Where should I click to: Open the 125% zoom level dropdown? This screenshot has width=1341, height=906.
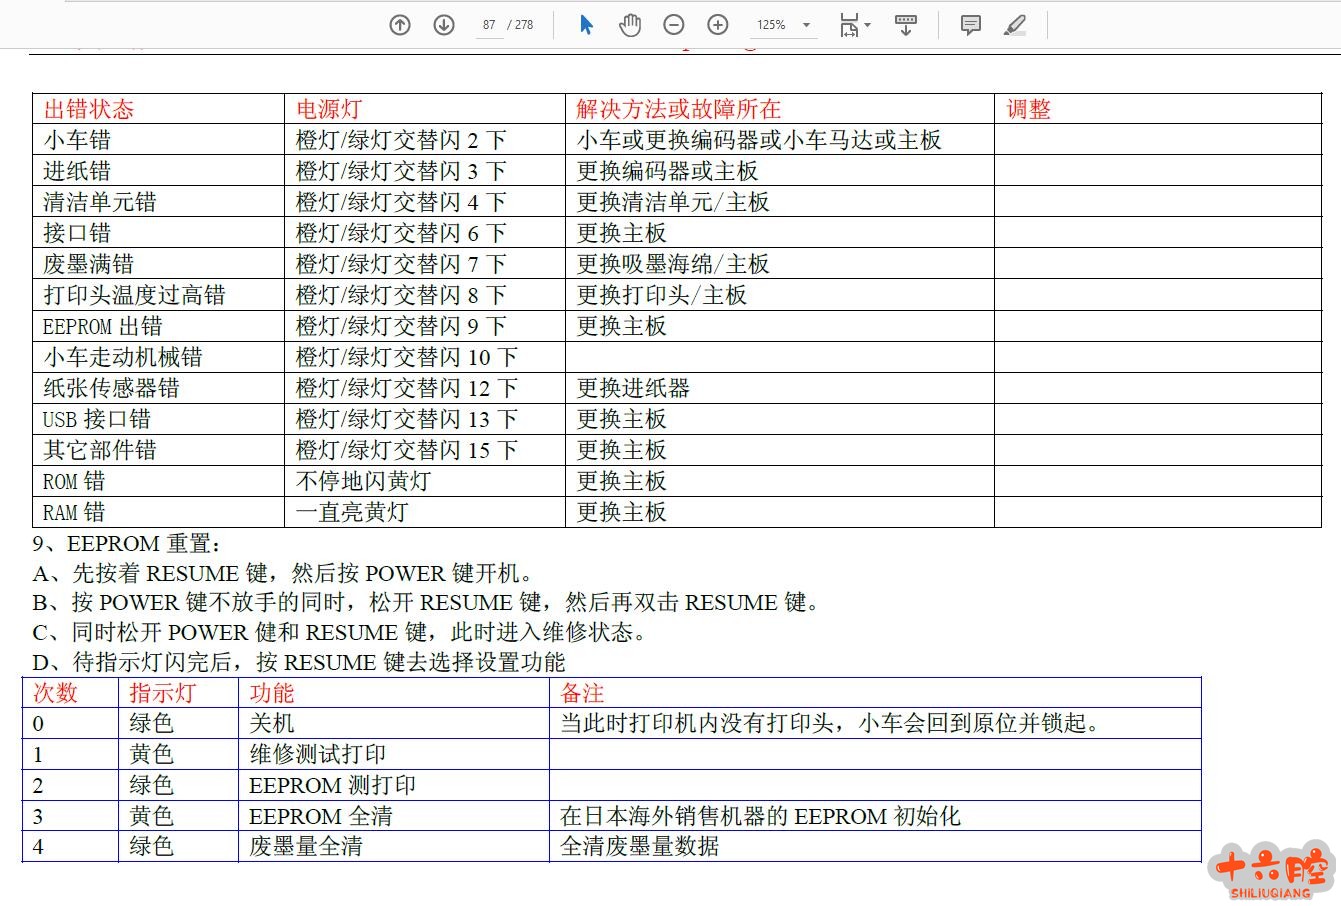click(806, 25)
